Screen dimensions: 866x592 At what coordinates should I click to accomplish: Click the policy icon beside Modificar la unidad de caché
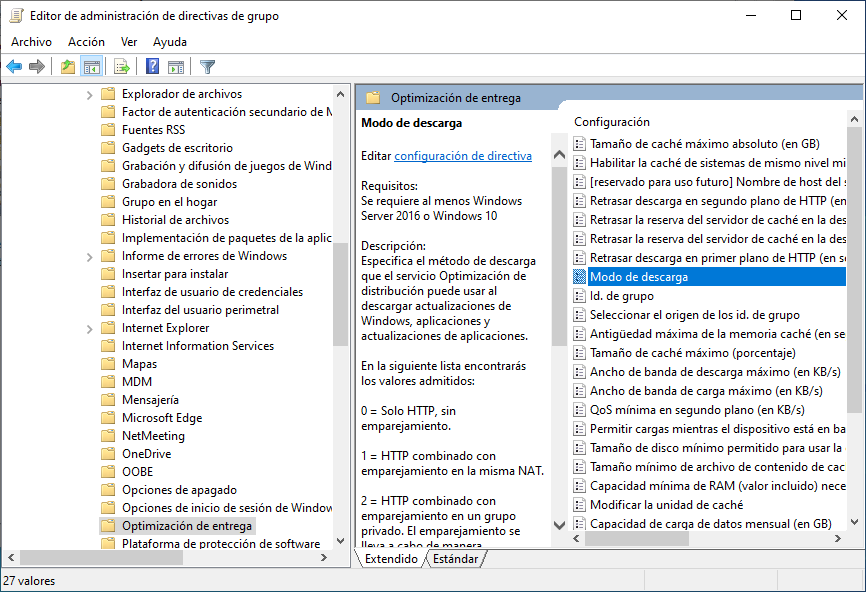point(579,505)
